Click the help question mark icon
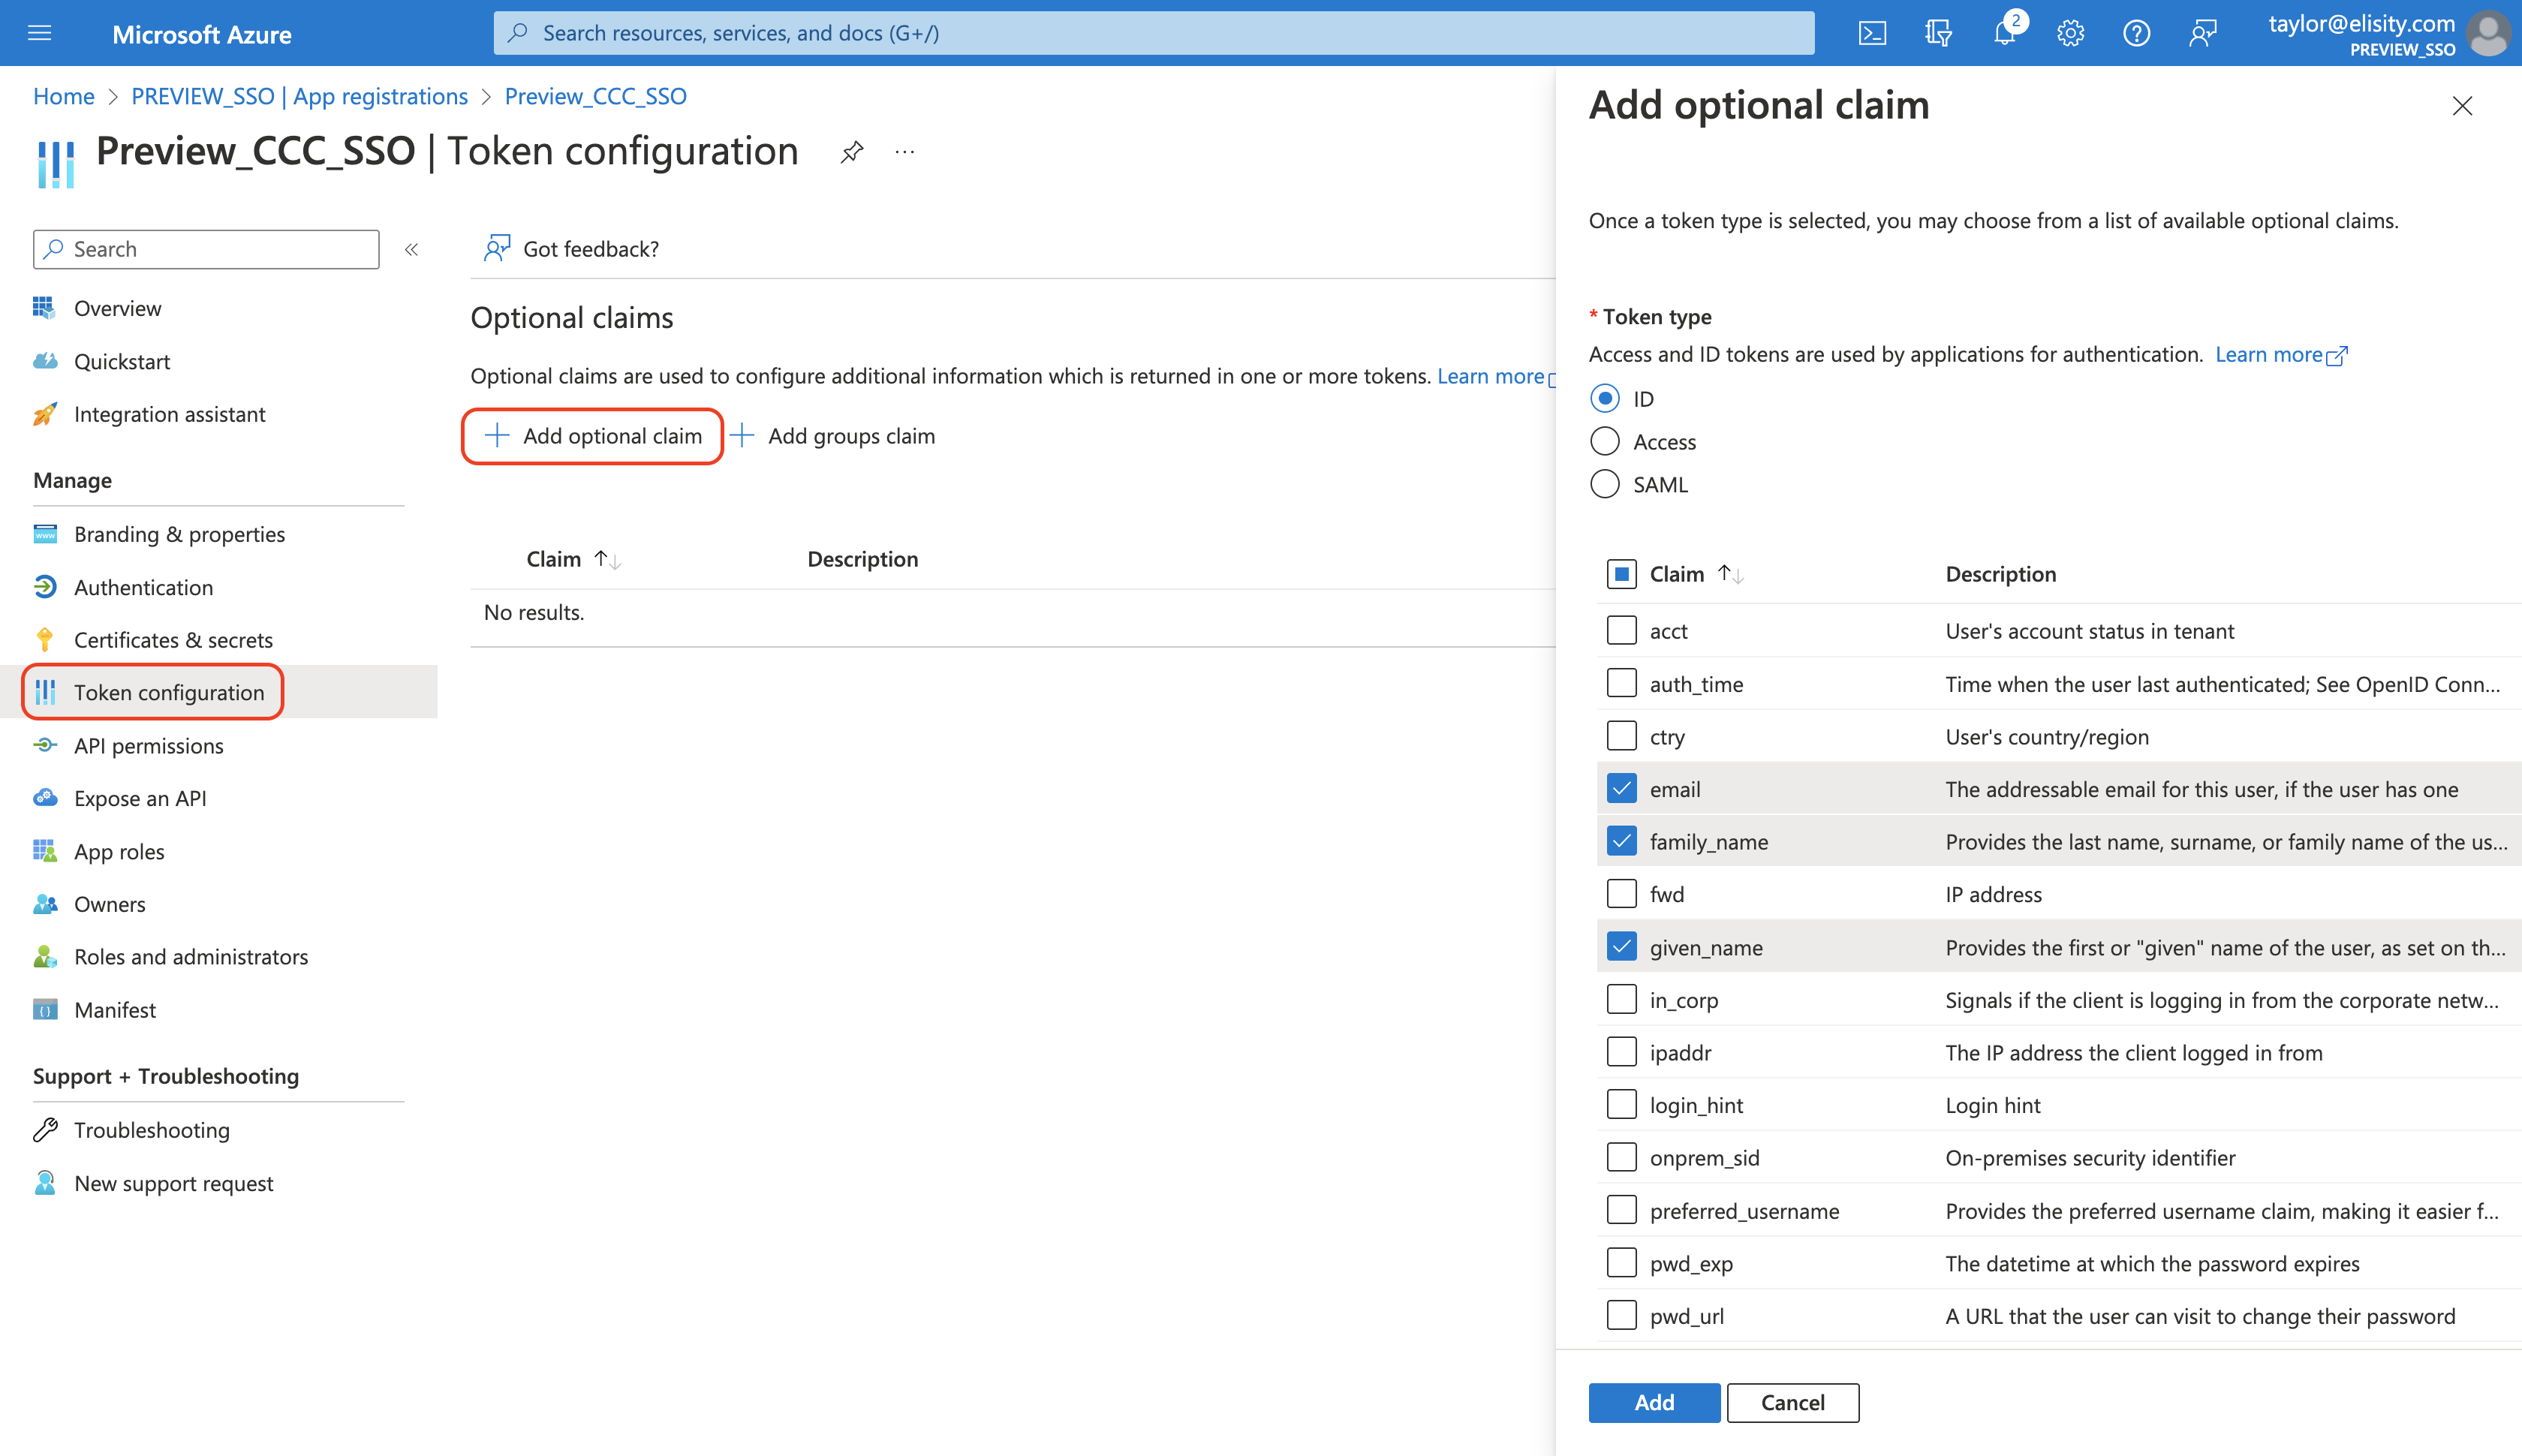This screenshot has height=1456, width=2522. click(2136, 33)
